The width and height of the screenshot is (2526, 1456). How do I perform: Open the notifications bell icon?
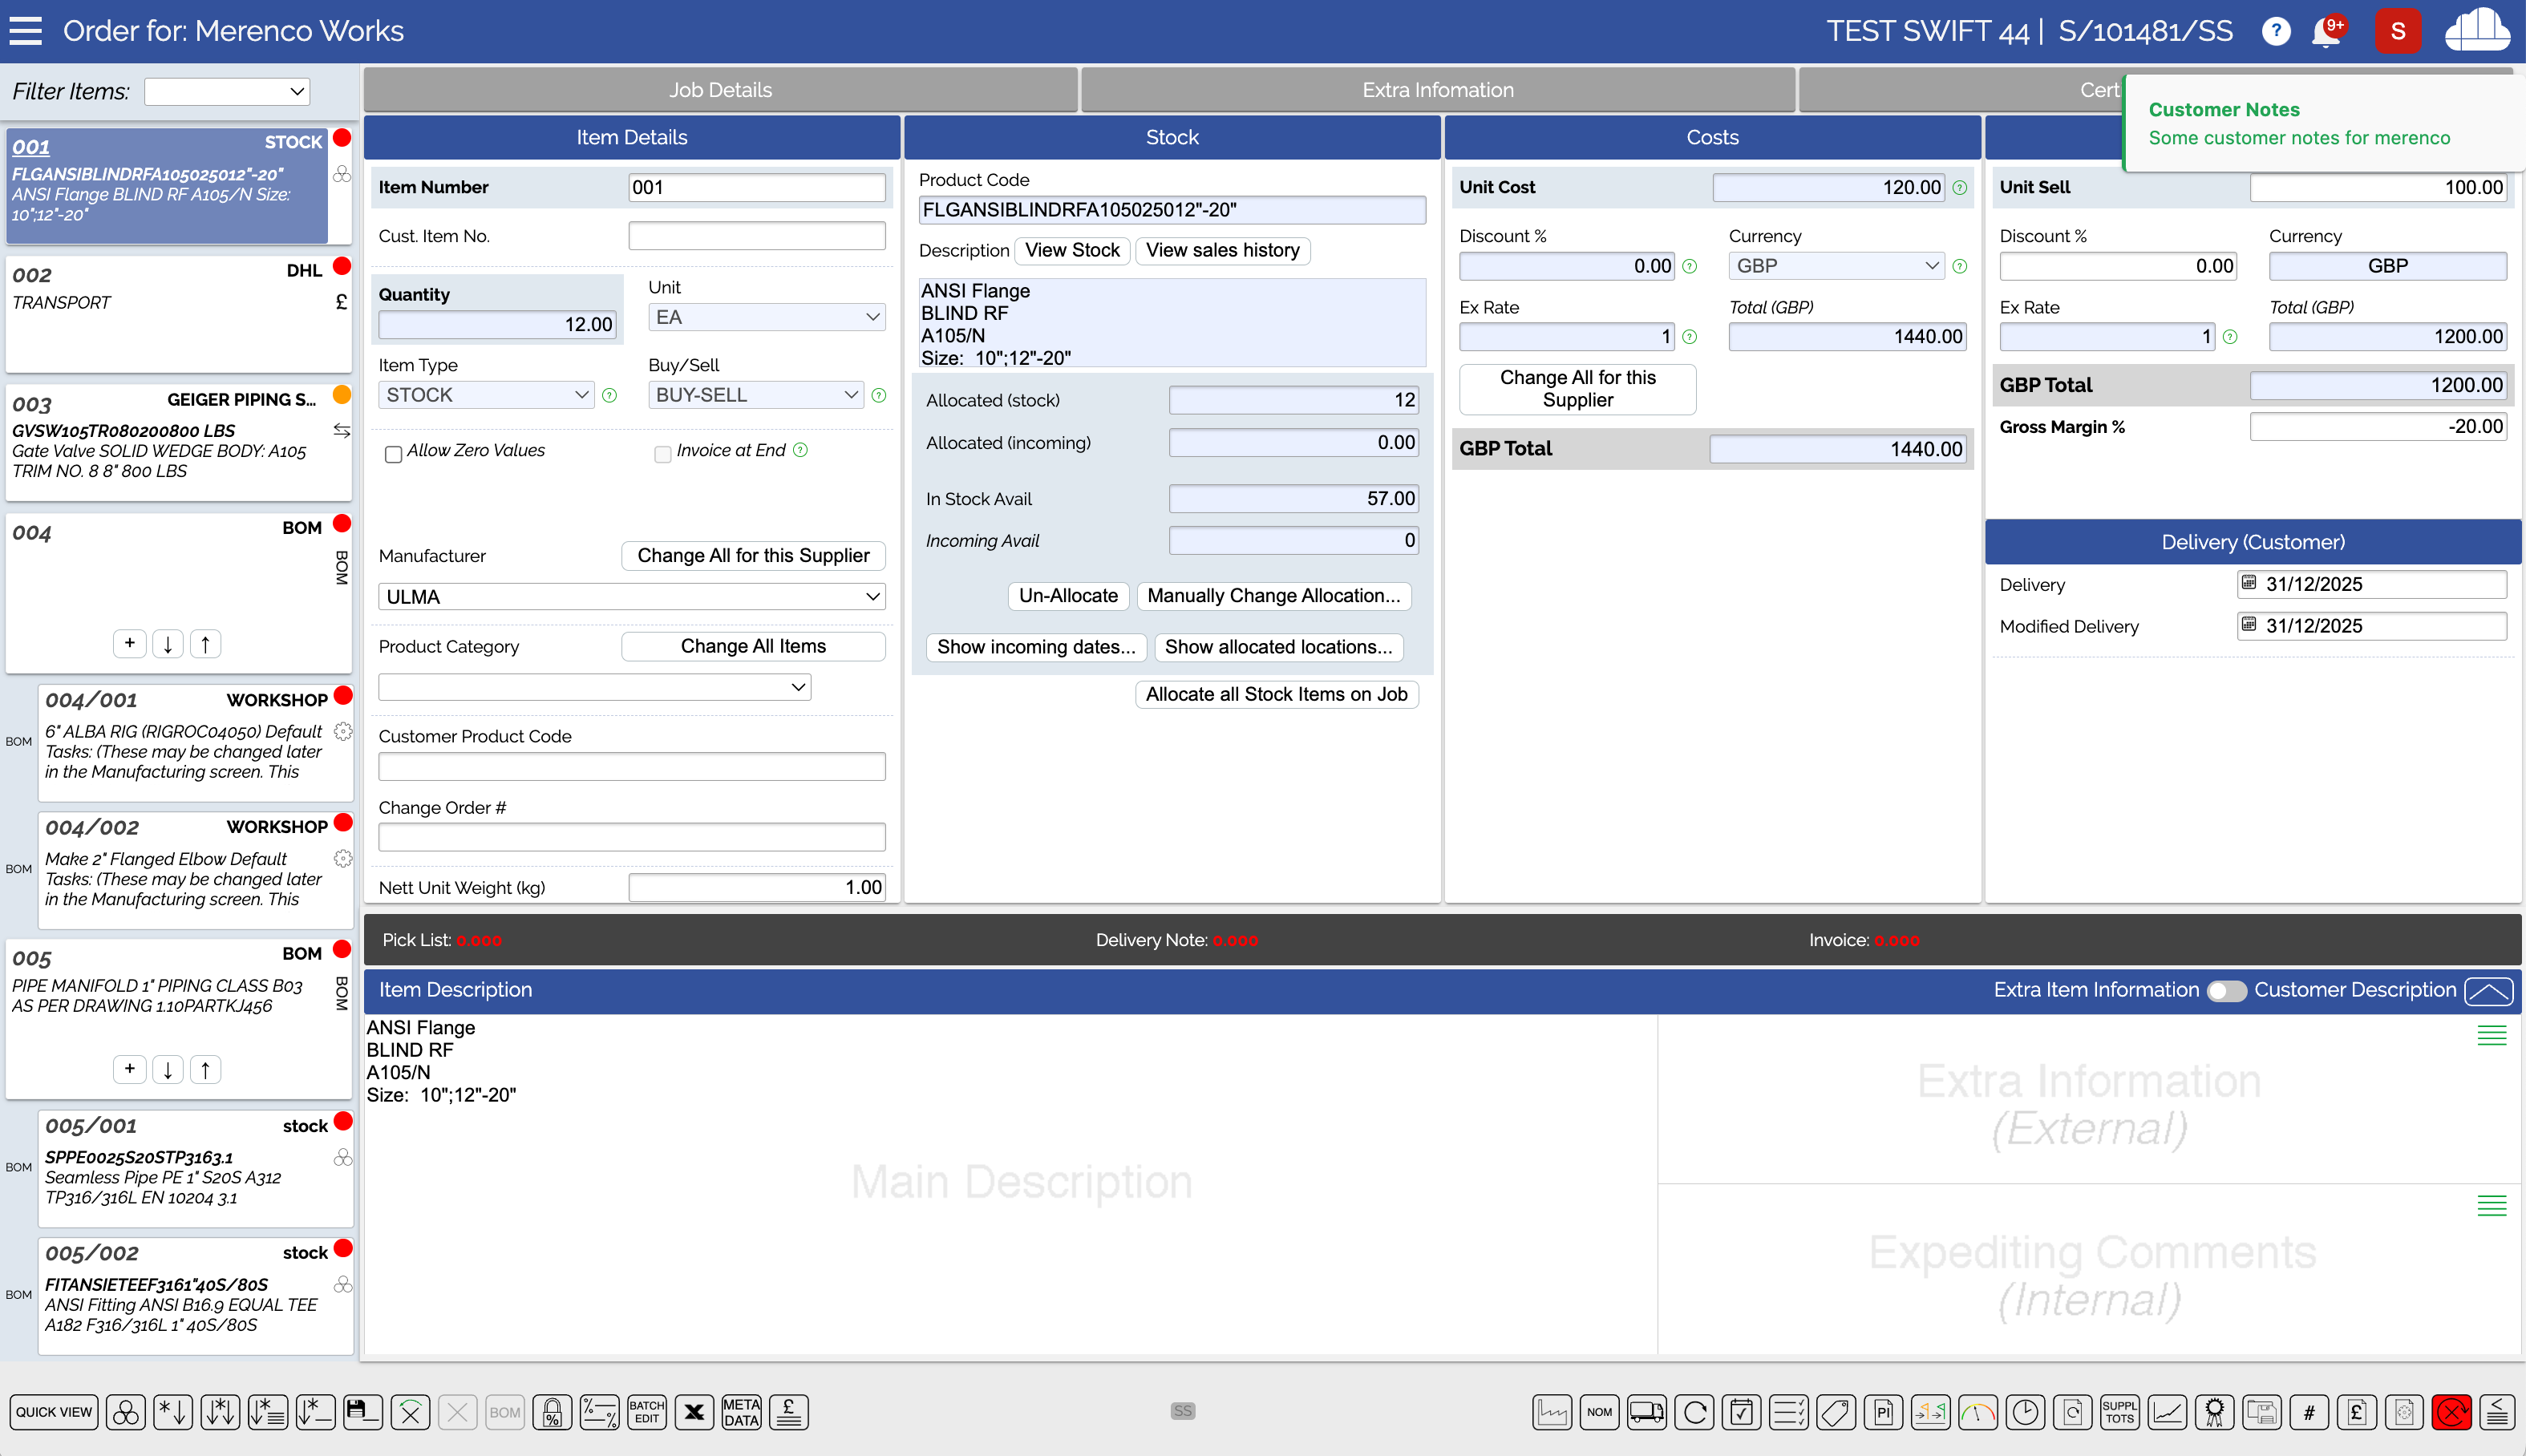point(2326,32)
